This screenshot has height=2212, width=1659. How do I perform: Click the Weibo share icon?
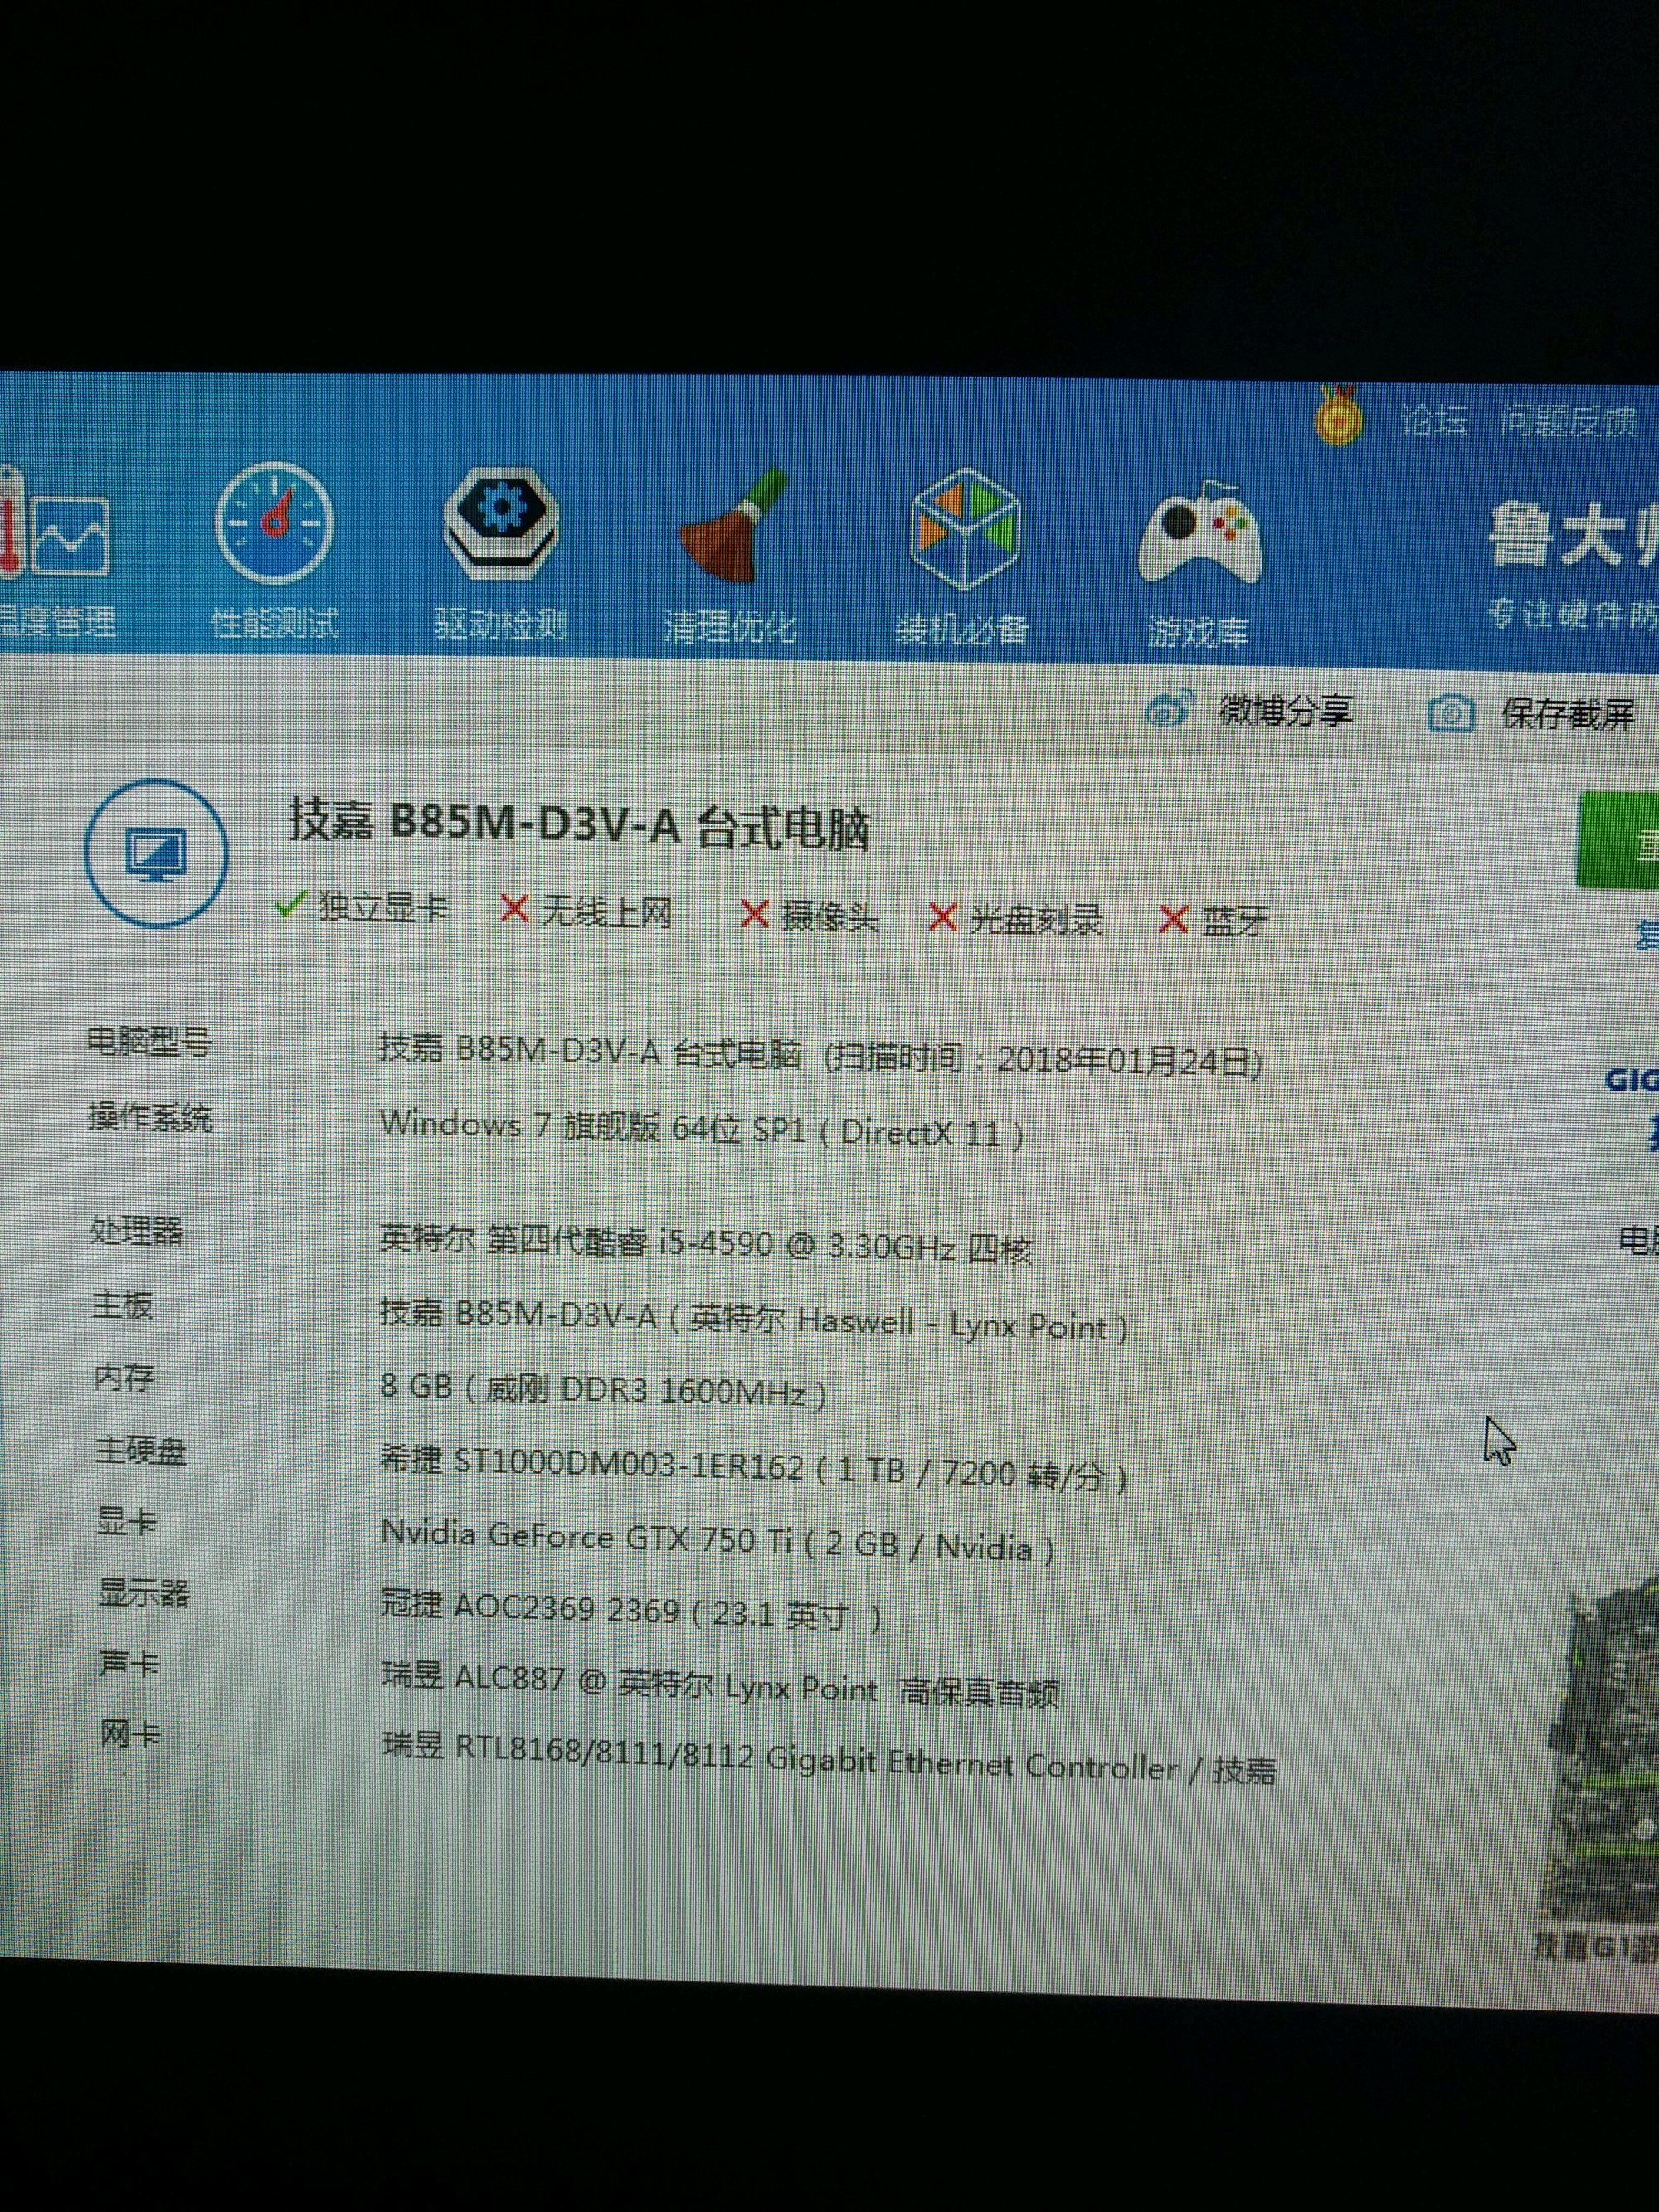[x=1170, y=711]
